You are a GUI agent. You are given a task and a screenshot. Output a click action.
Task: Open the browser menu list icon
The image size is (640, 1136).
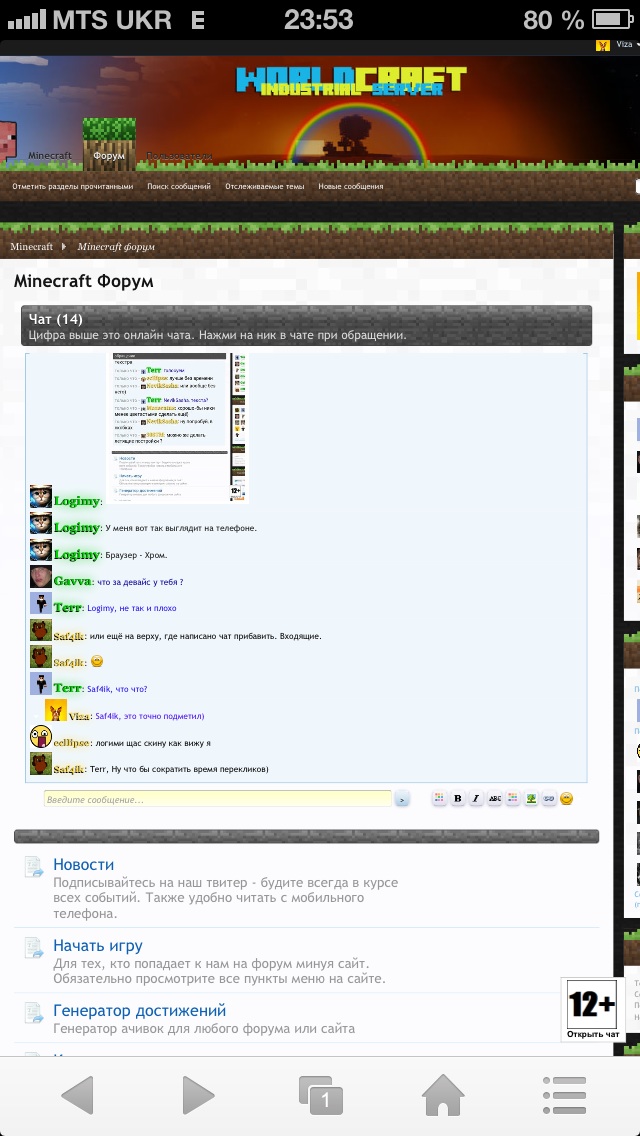564,1095
